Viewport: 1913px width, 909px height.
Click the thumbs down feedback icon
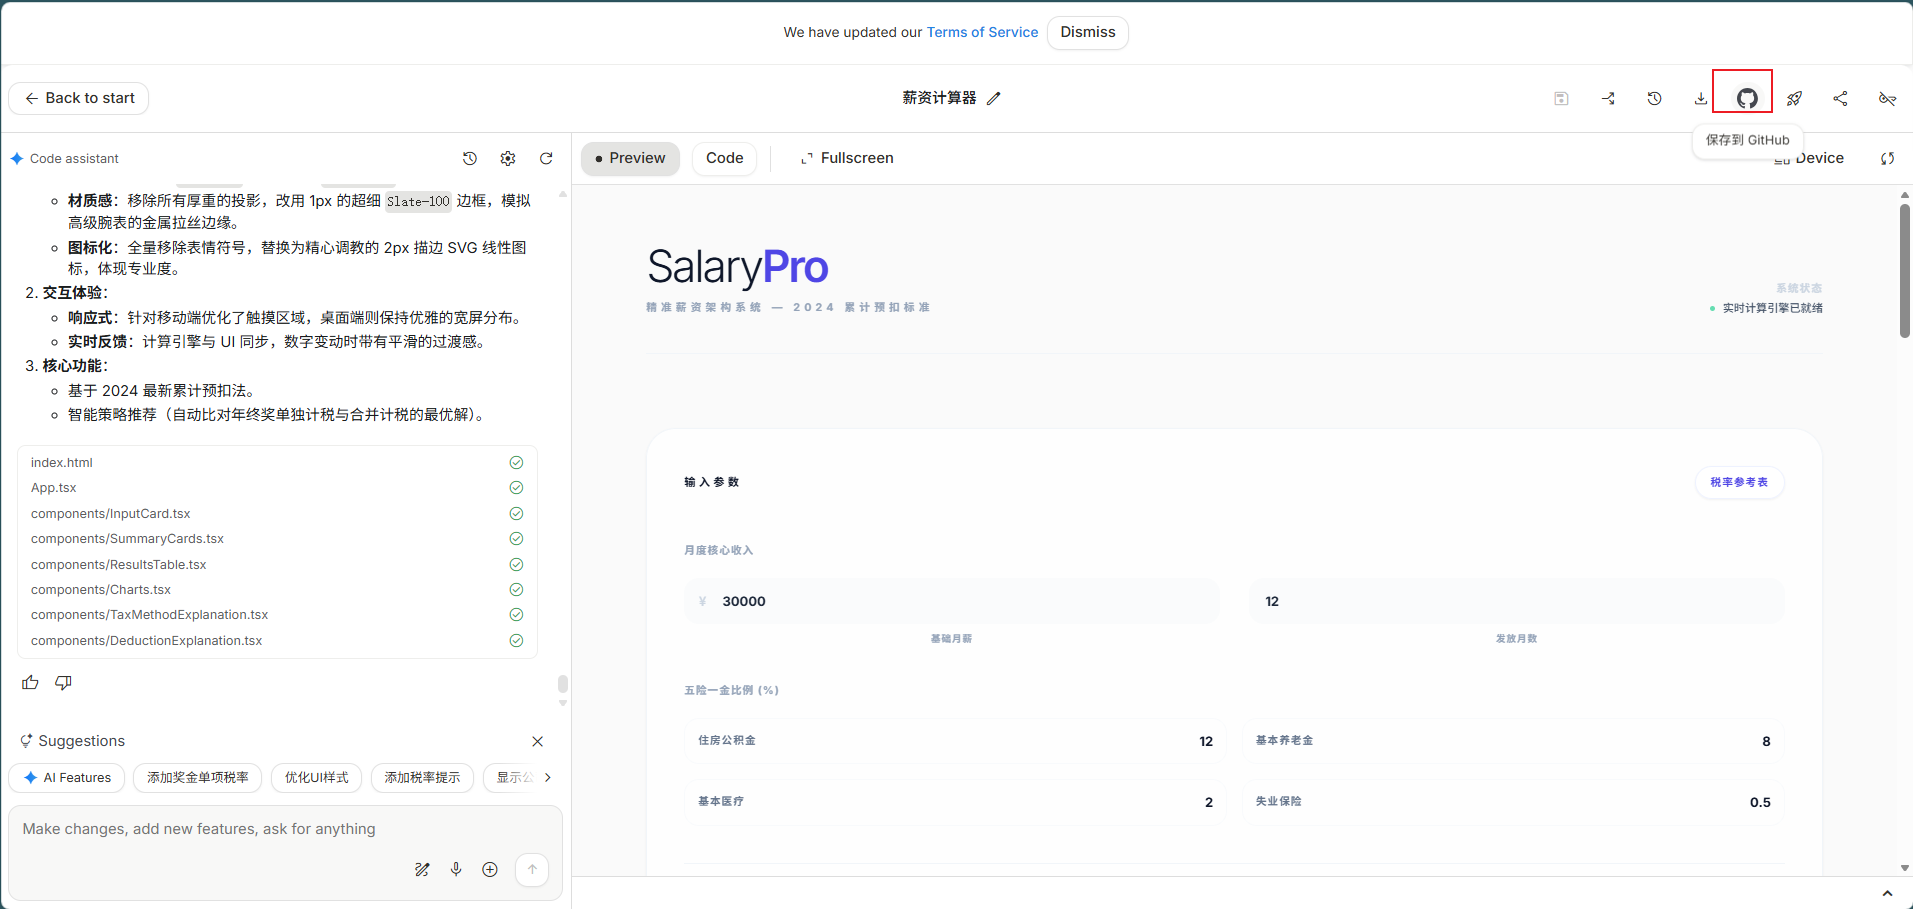tap(64, 682)
